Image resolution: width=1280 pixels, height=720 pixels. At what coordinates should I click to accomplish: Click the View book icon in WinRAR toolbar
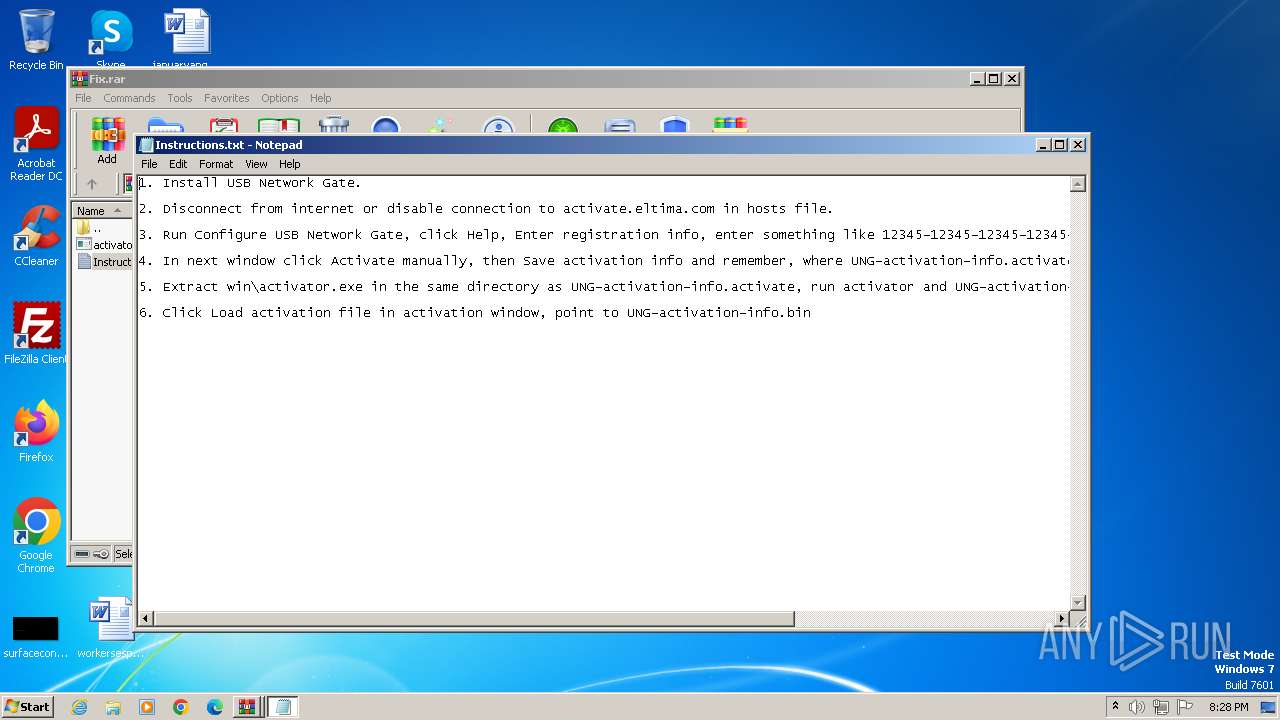click(279, 125)
